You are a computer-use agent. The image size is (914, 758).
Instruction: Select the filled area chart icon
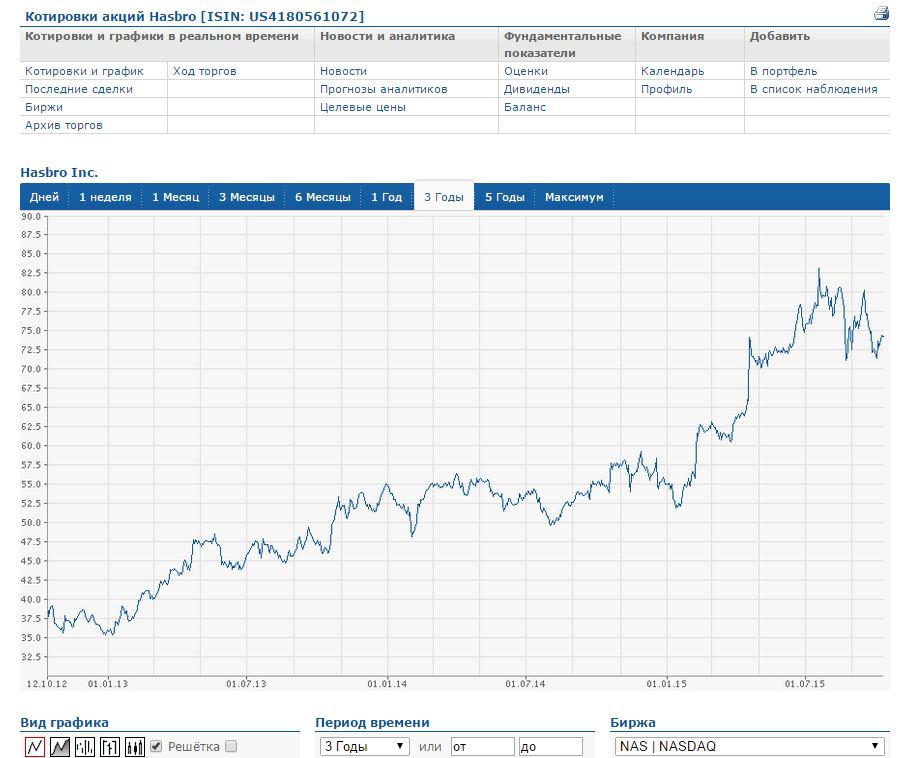click(x=60, y=746)
